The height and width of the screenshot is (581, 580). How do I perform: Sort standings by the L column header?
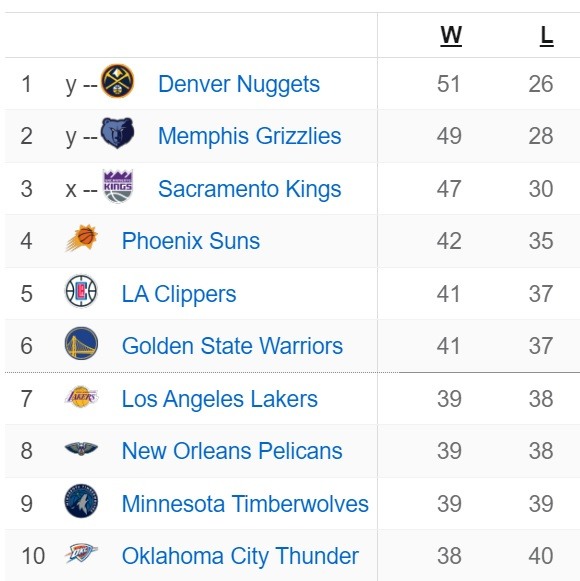coord(547,36)
